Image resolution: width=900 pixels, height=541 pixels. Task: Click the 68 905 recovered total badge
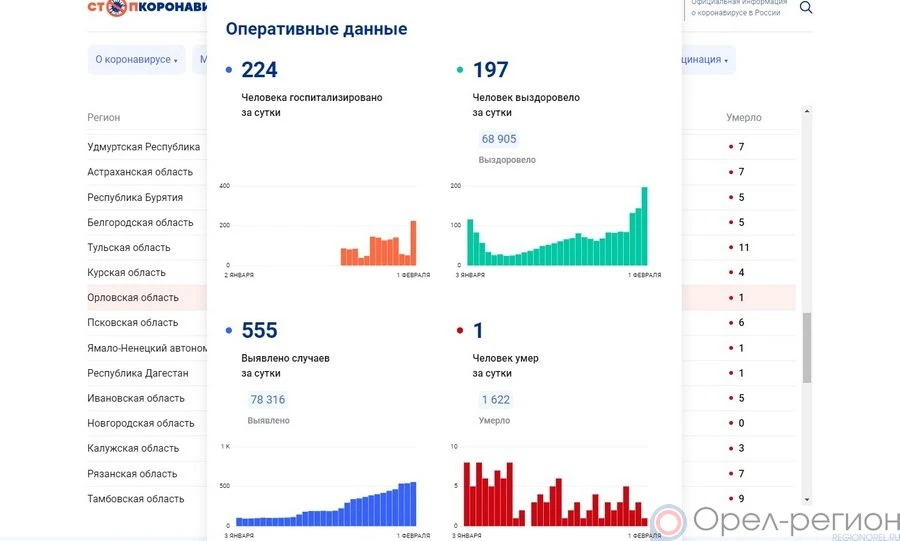[x=499, y=139]
